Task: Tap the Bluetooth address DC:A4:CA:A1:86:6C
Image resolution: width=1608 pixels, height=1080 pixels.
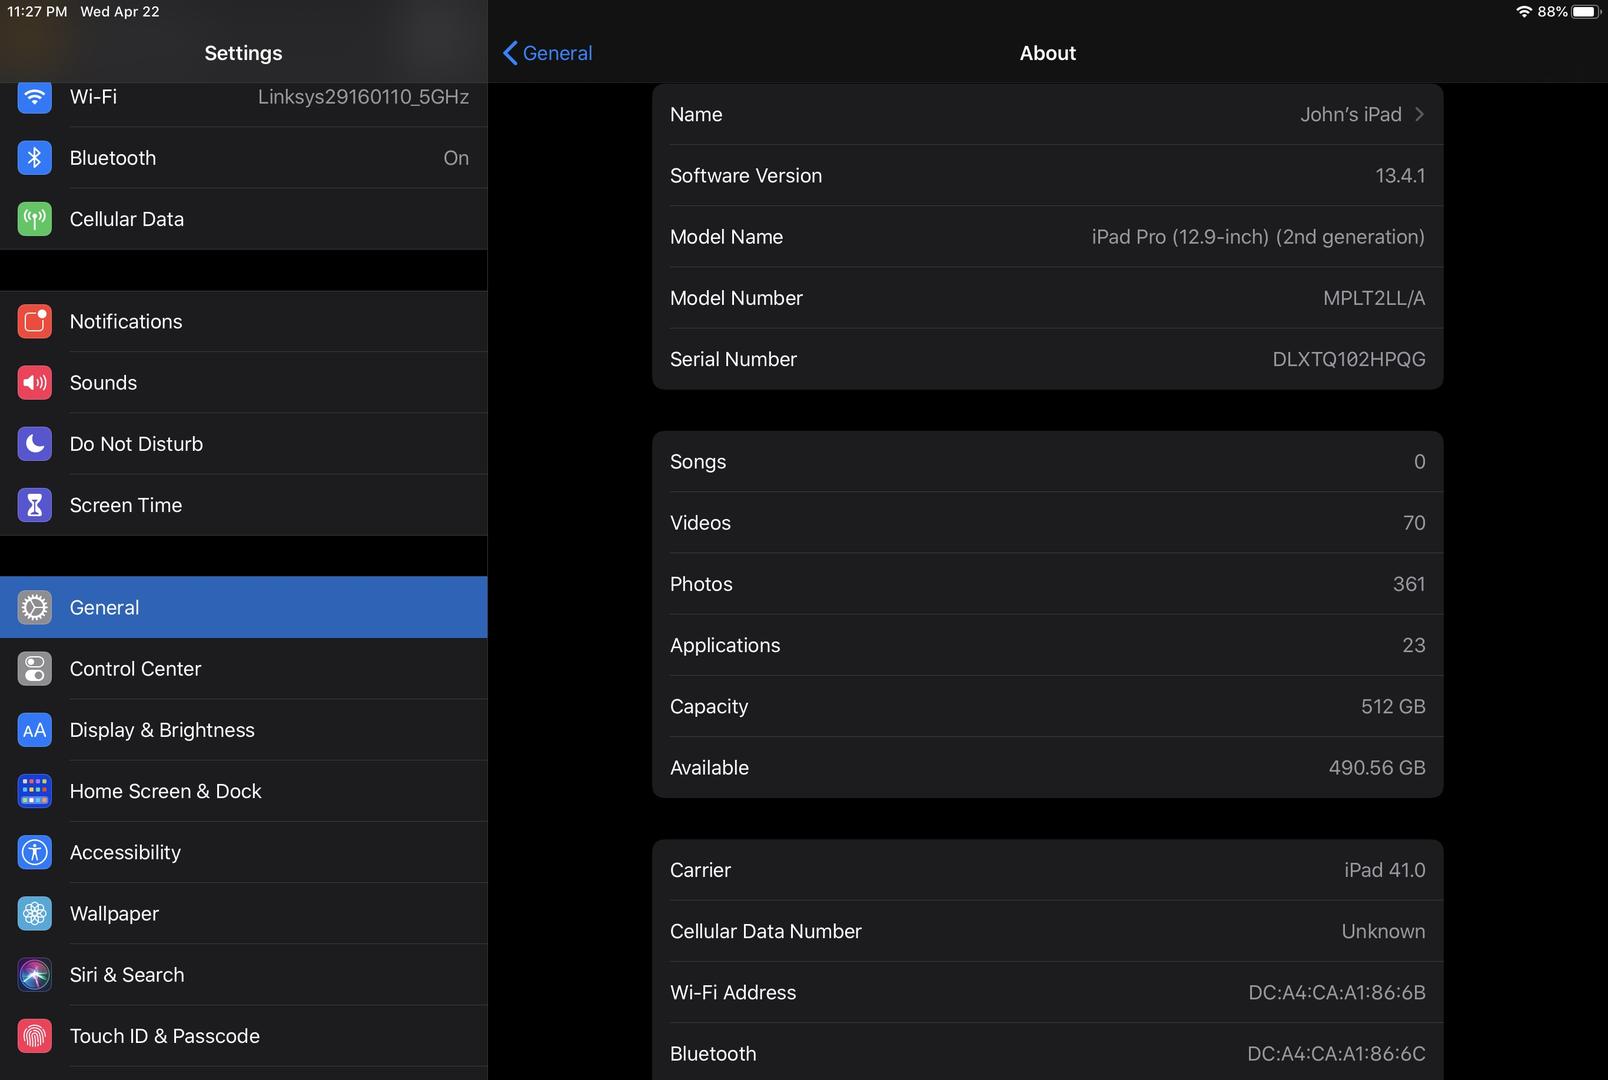Action: [x=1336, y=1054]
